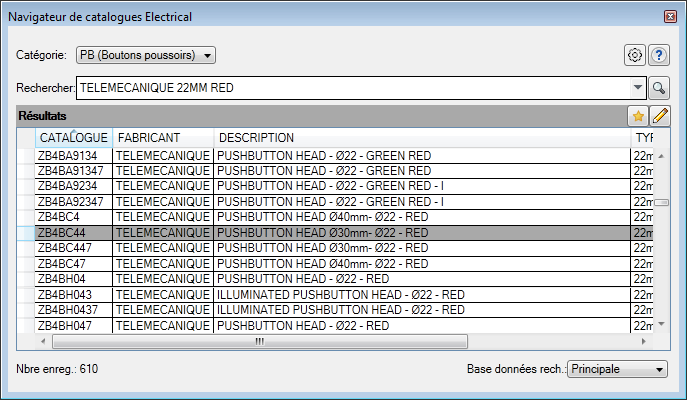Click TELEMECANIQUE cell in row ZB4BC47

(x=163, y=264)
